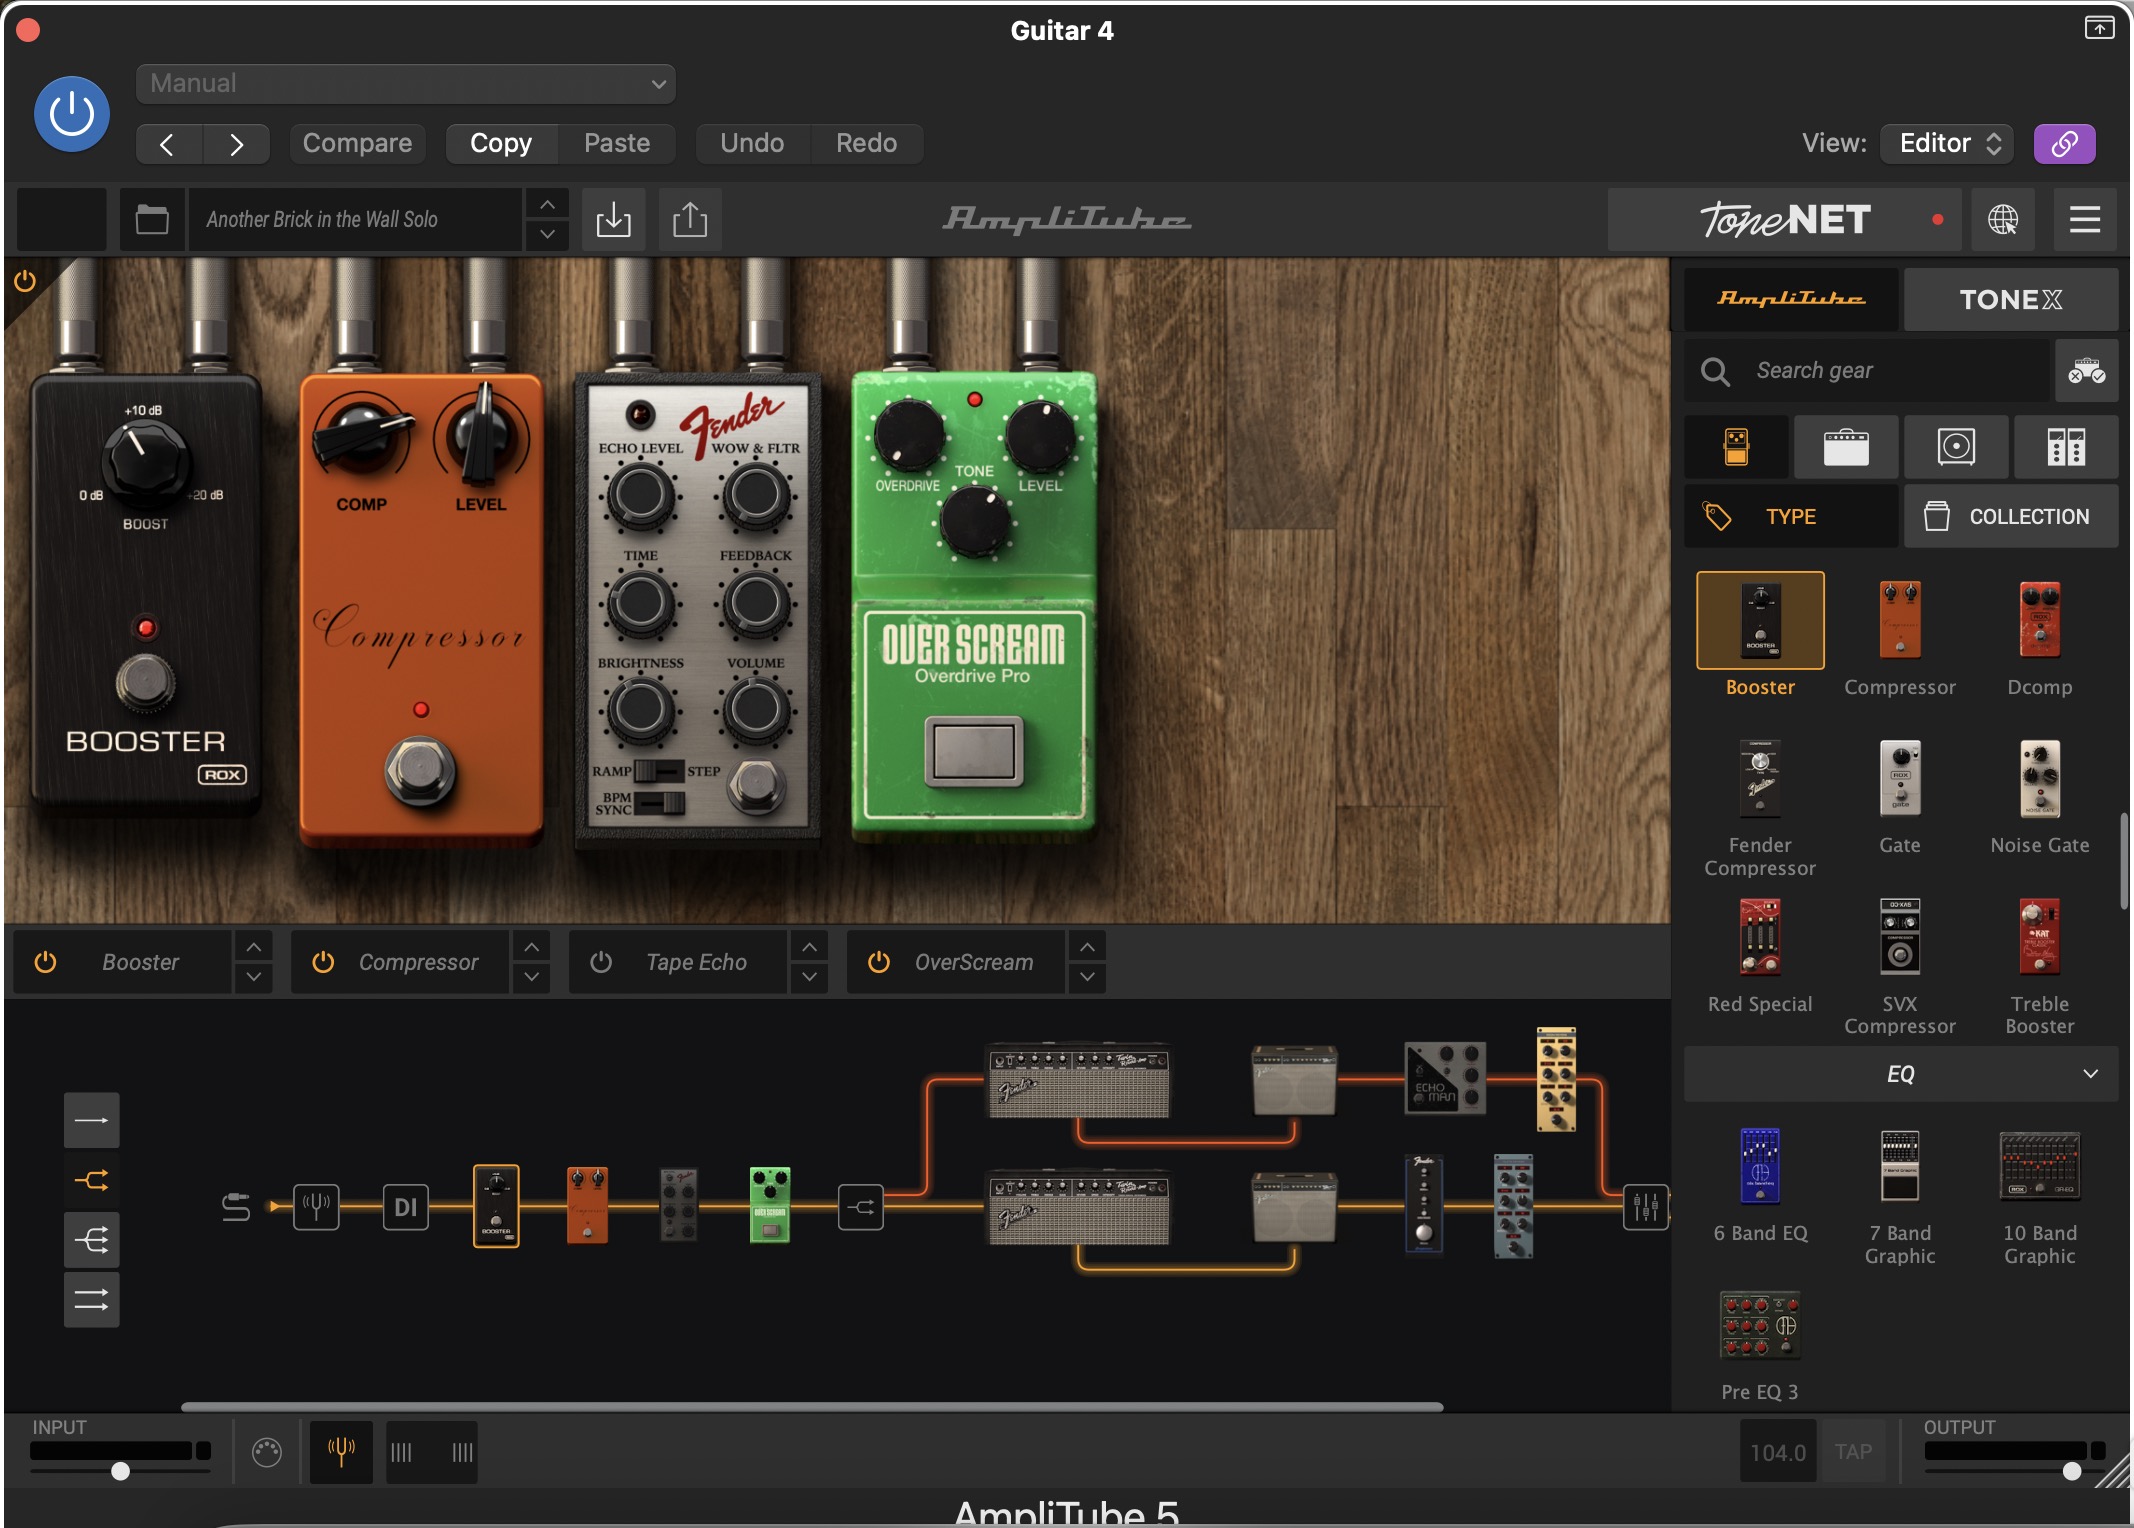Click the Search gear field
This screenshot has height=1528, width=2134.
click(1866, 371)
